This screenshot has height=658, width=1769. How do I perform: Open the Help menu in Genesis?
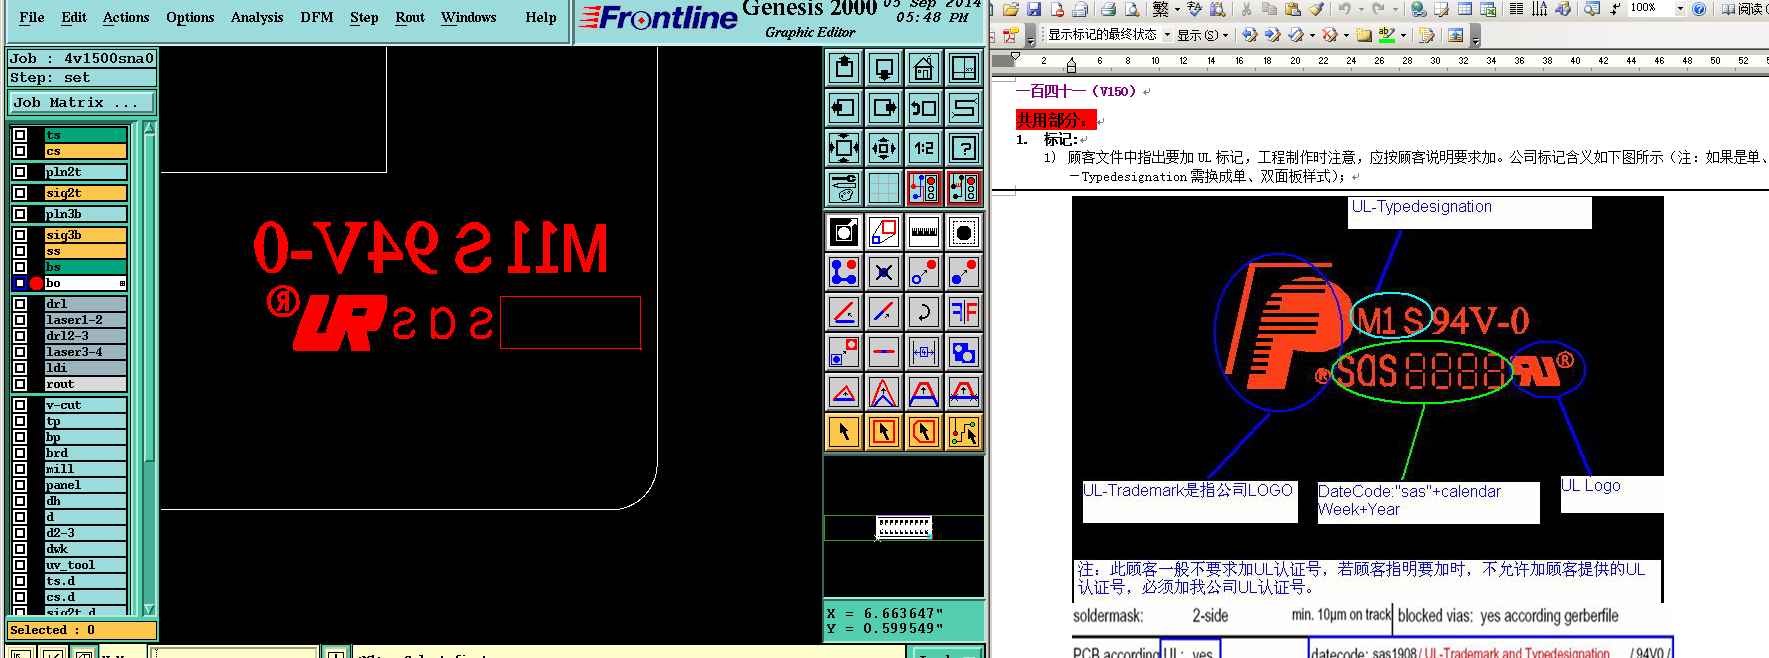click(541, 18)
